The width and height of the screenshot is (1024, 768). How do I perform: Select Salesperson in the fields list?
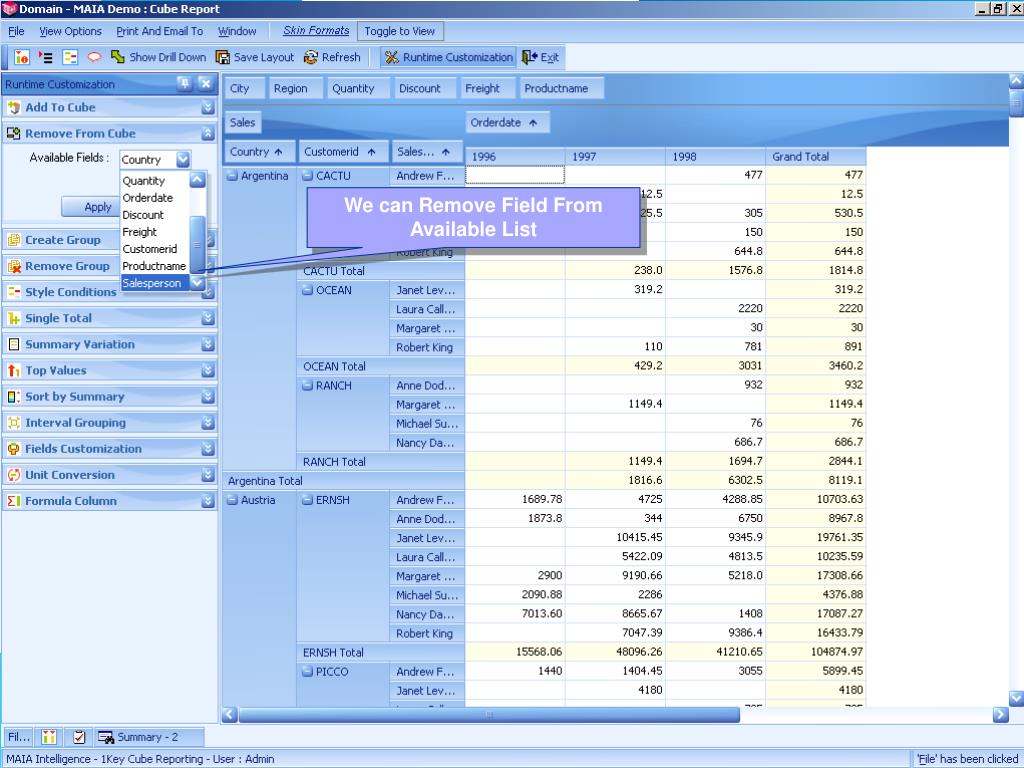(155, 283)
